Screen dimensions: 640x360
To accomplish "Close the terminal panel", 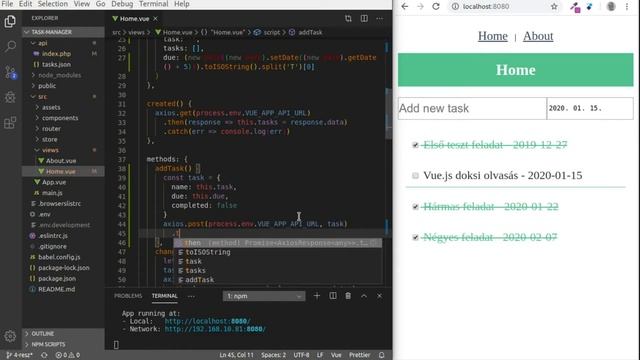I will click(x=380, y=296).
